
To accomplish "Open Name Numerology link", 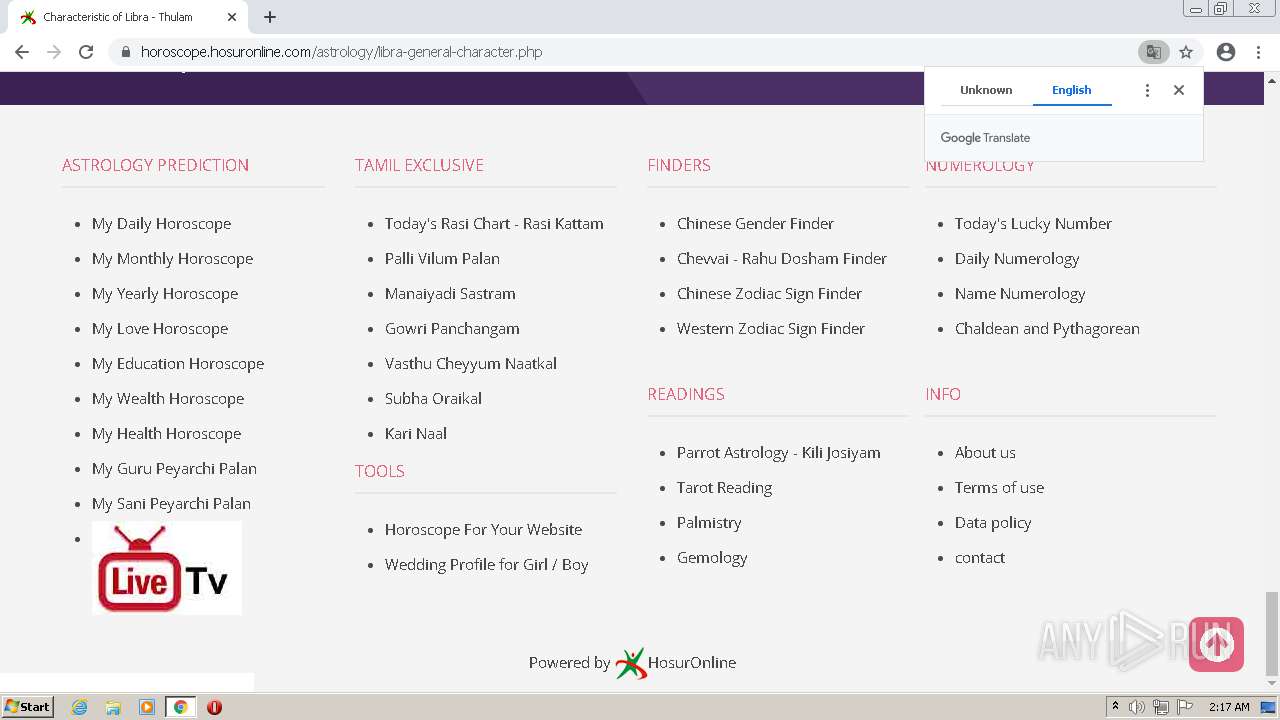I will click(1020, 294).
